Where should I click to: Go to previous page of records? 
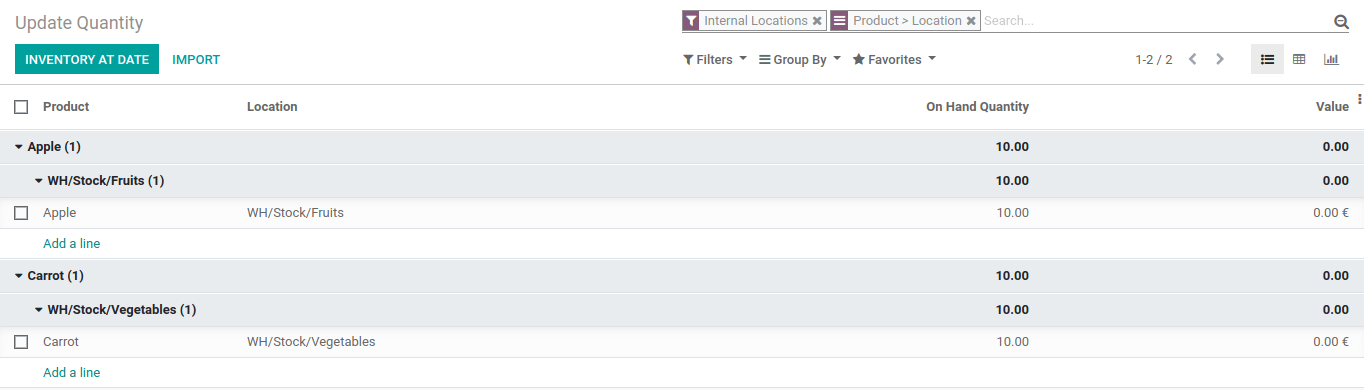(1192, 60)
